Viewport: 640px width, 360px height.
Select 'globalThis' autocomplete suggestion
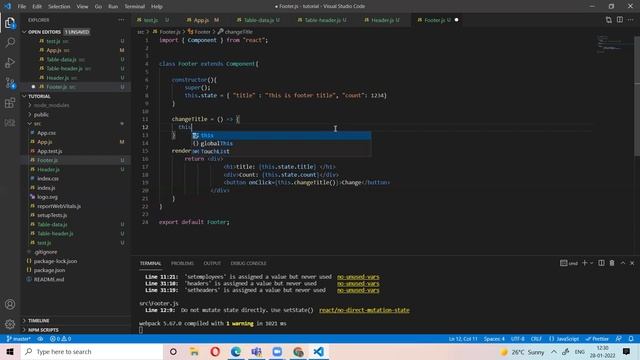[x=282, y=143]
